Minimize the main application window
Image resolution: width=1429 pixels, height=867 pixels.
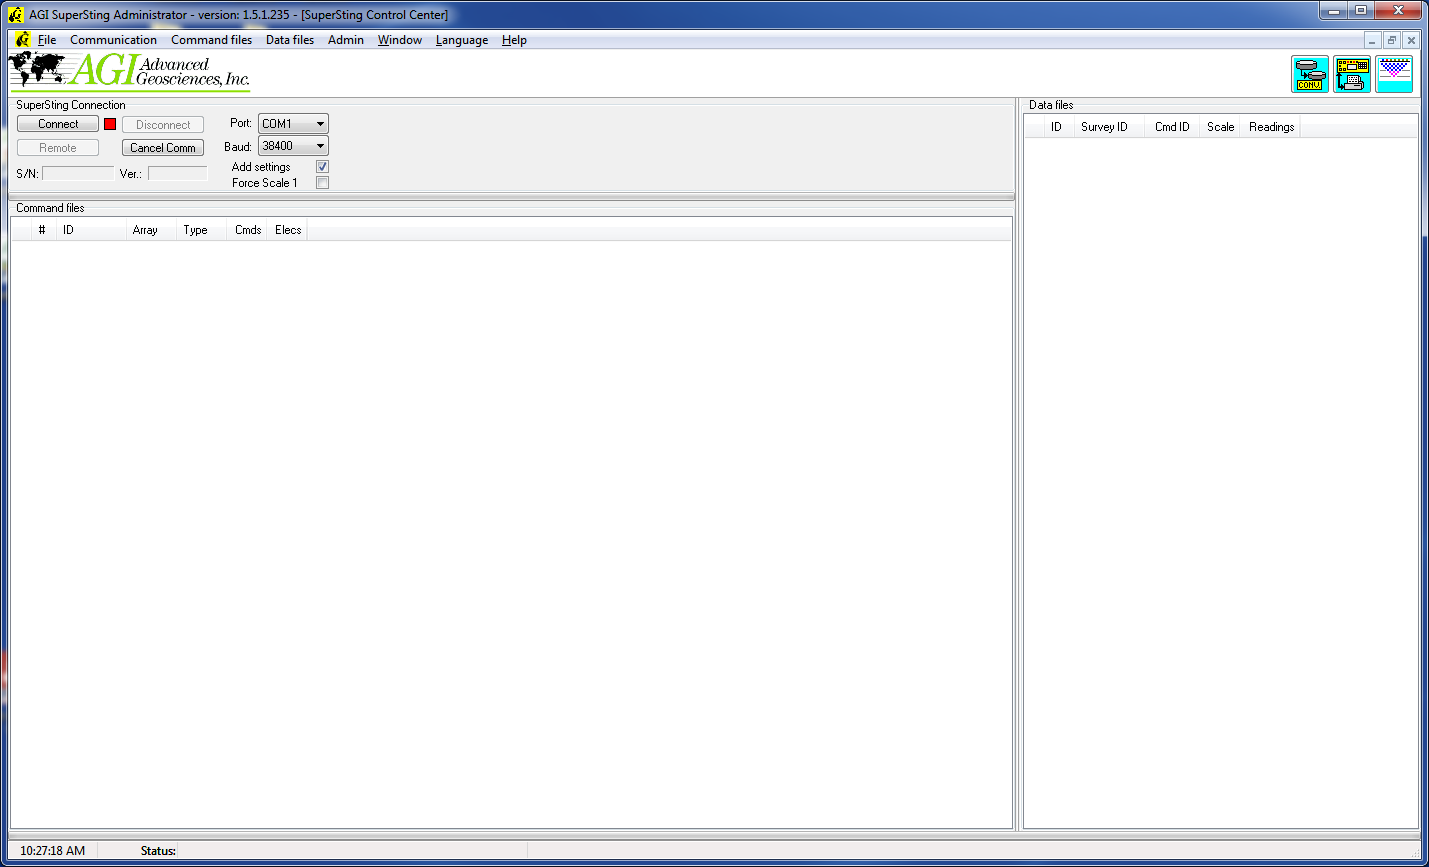[x=1333, y=11]
